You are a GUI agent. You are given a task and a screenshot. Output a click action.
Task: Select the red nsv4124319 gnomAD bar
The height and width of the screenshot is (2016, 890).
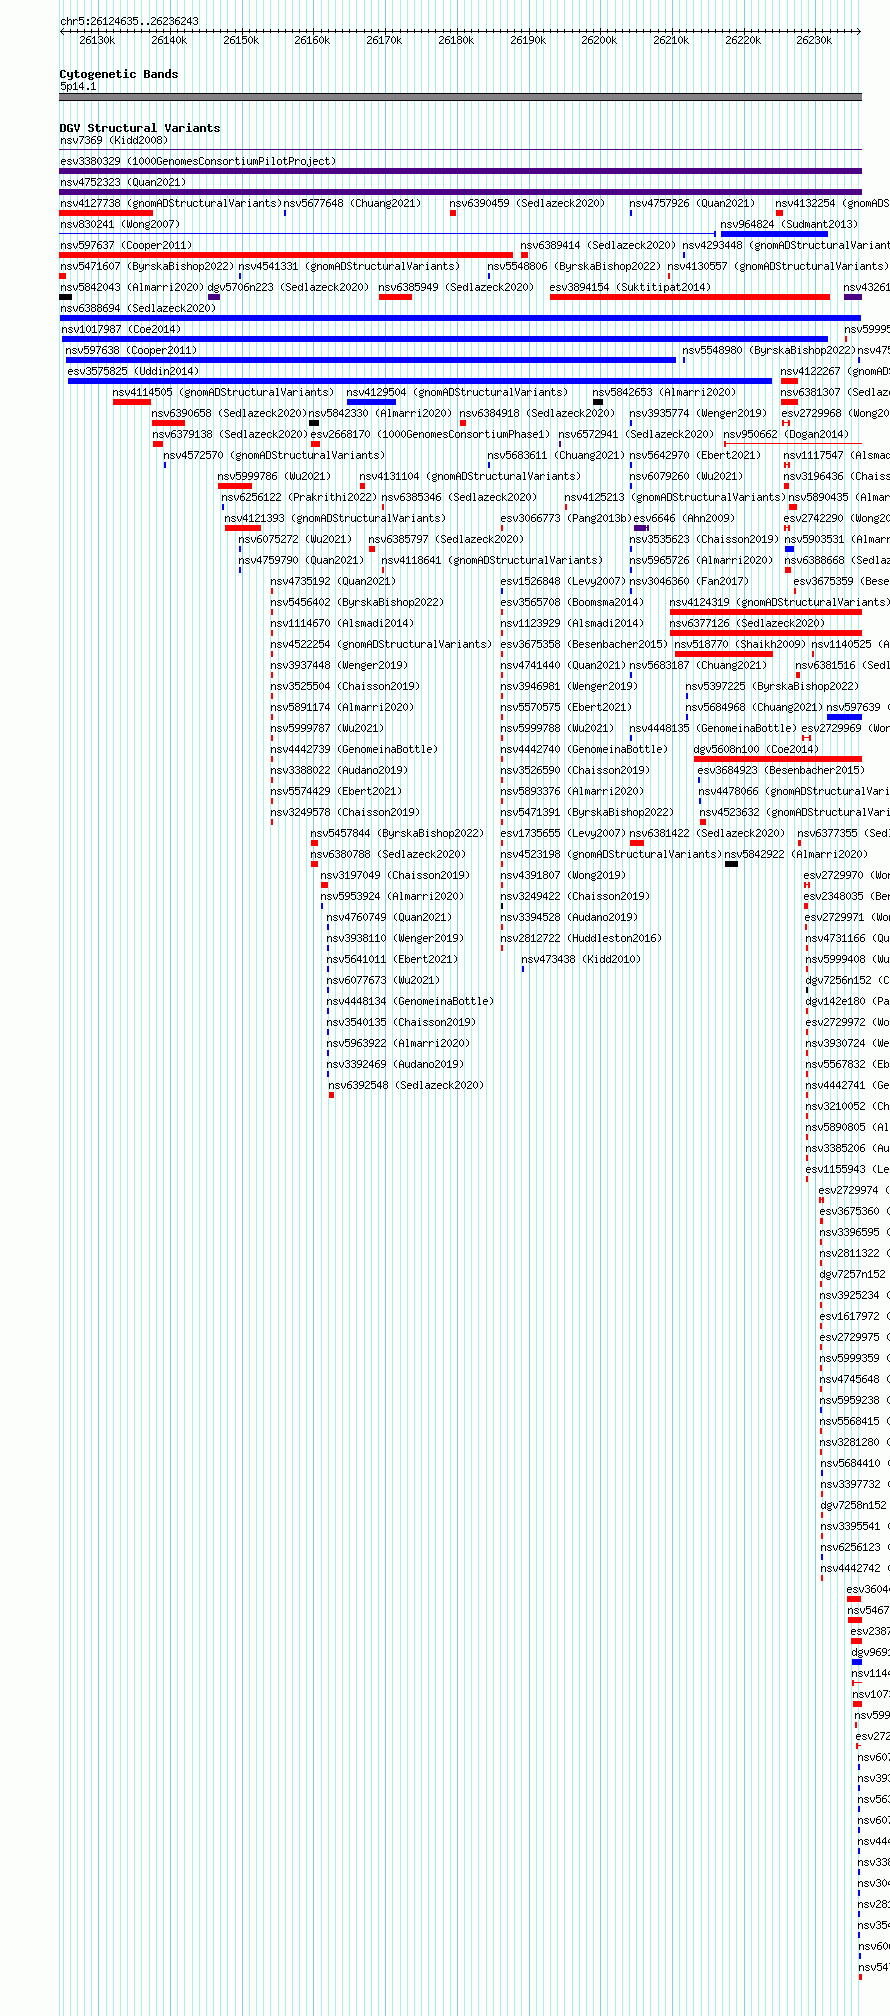[x=766, y=612]
